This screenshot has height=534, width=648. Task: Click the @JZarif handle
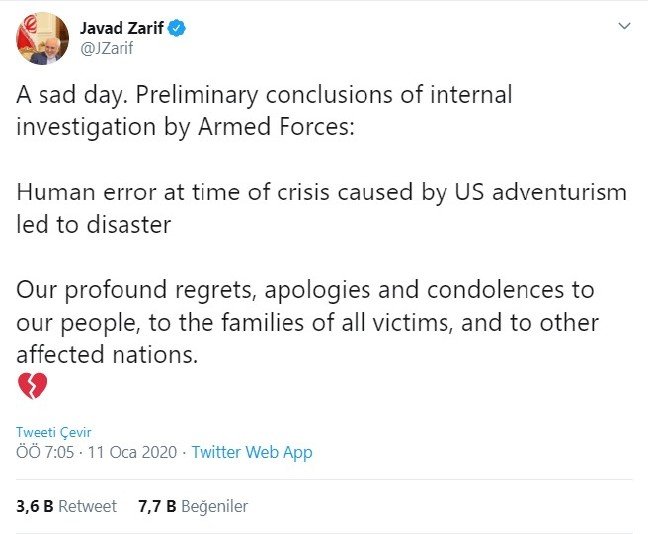point(108,49)
